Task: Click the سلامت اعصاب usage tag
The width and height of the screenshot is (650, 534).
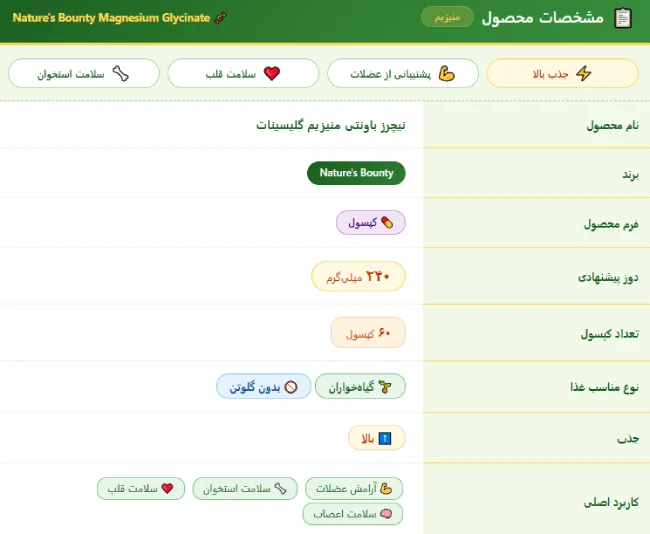Action: point(353,514)
